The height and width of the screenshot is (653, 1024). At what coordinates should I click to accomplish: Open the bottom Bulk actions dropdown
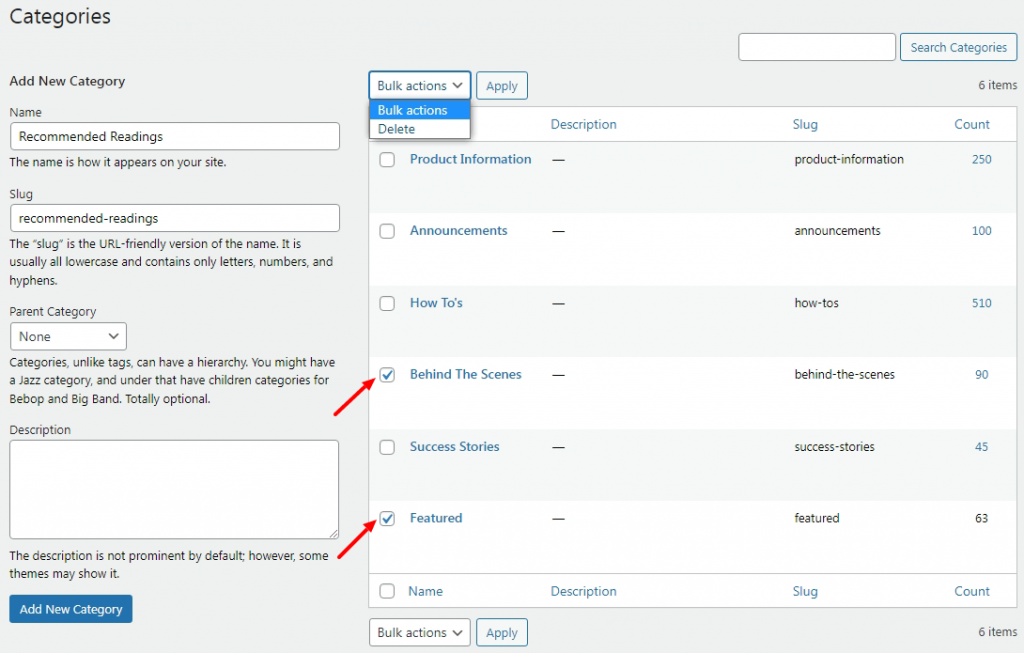(x=419, y=632)
